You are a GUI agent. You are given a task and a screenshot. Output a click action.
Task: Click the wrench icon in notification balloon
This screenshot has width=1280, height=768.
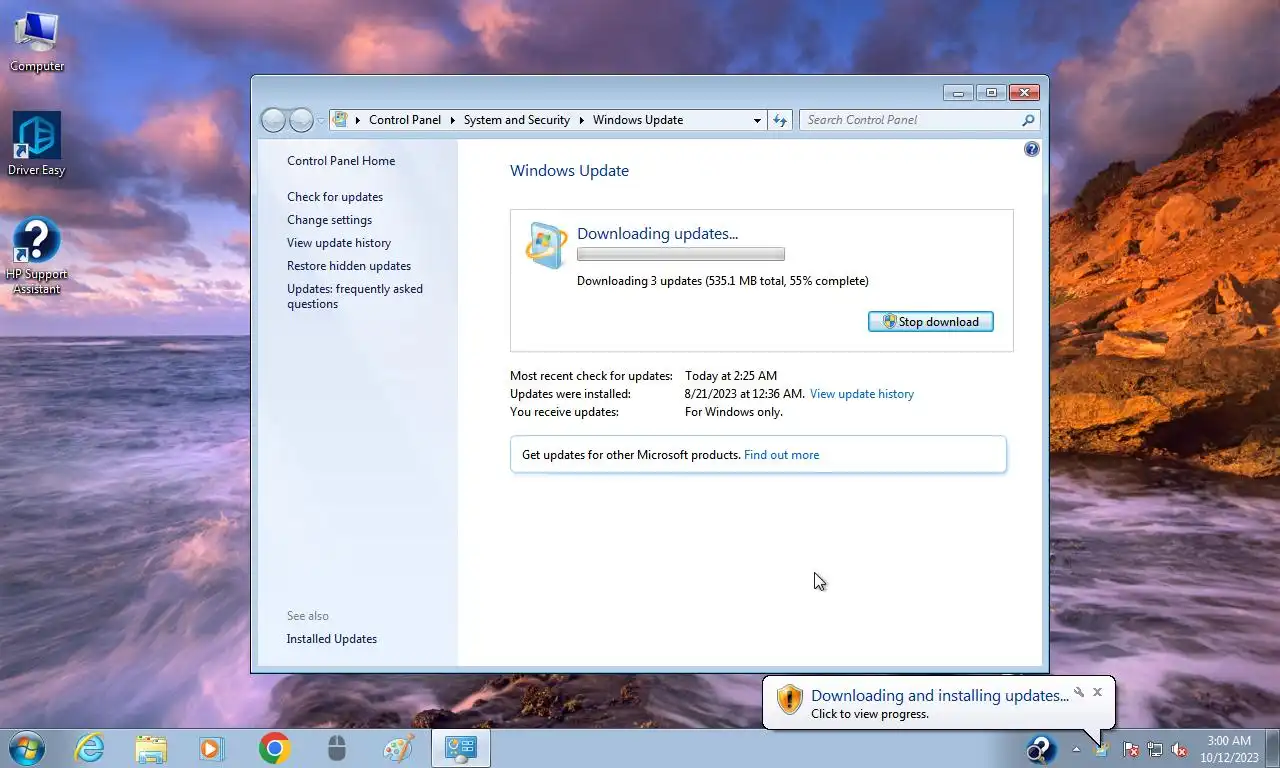coord(1079,692)
